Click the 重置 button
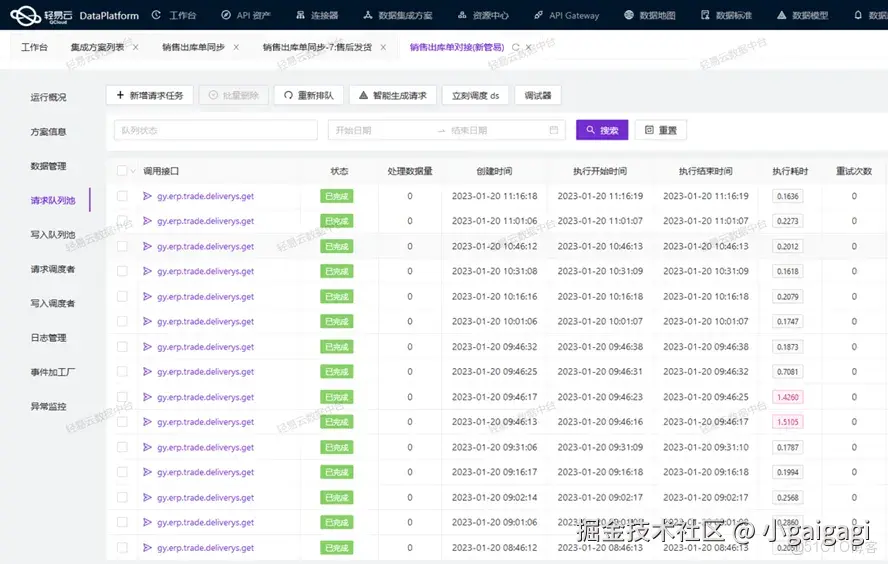Screen dimensions: 888x564 661,130
